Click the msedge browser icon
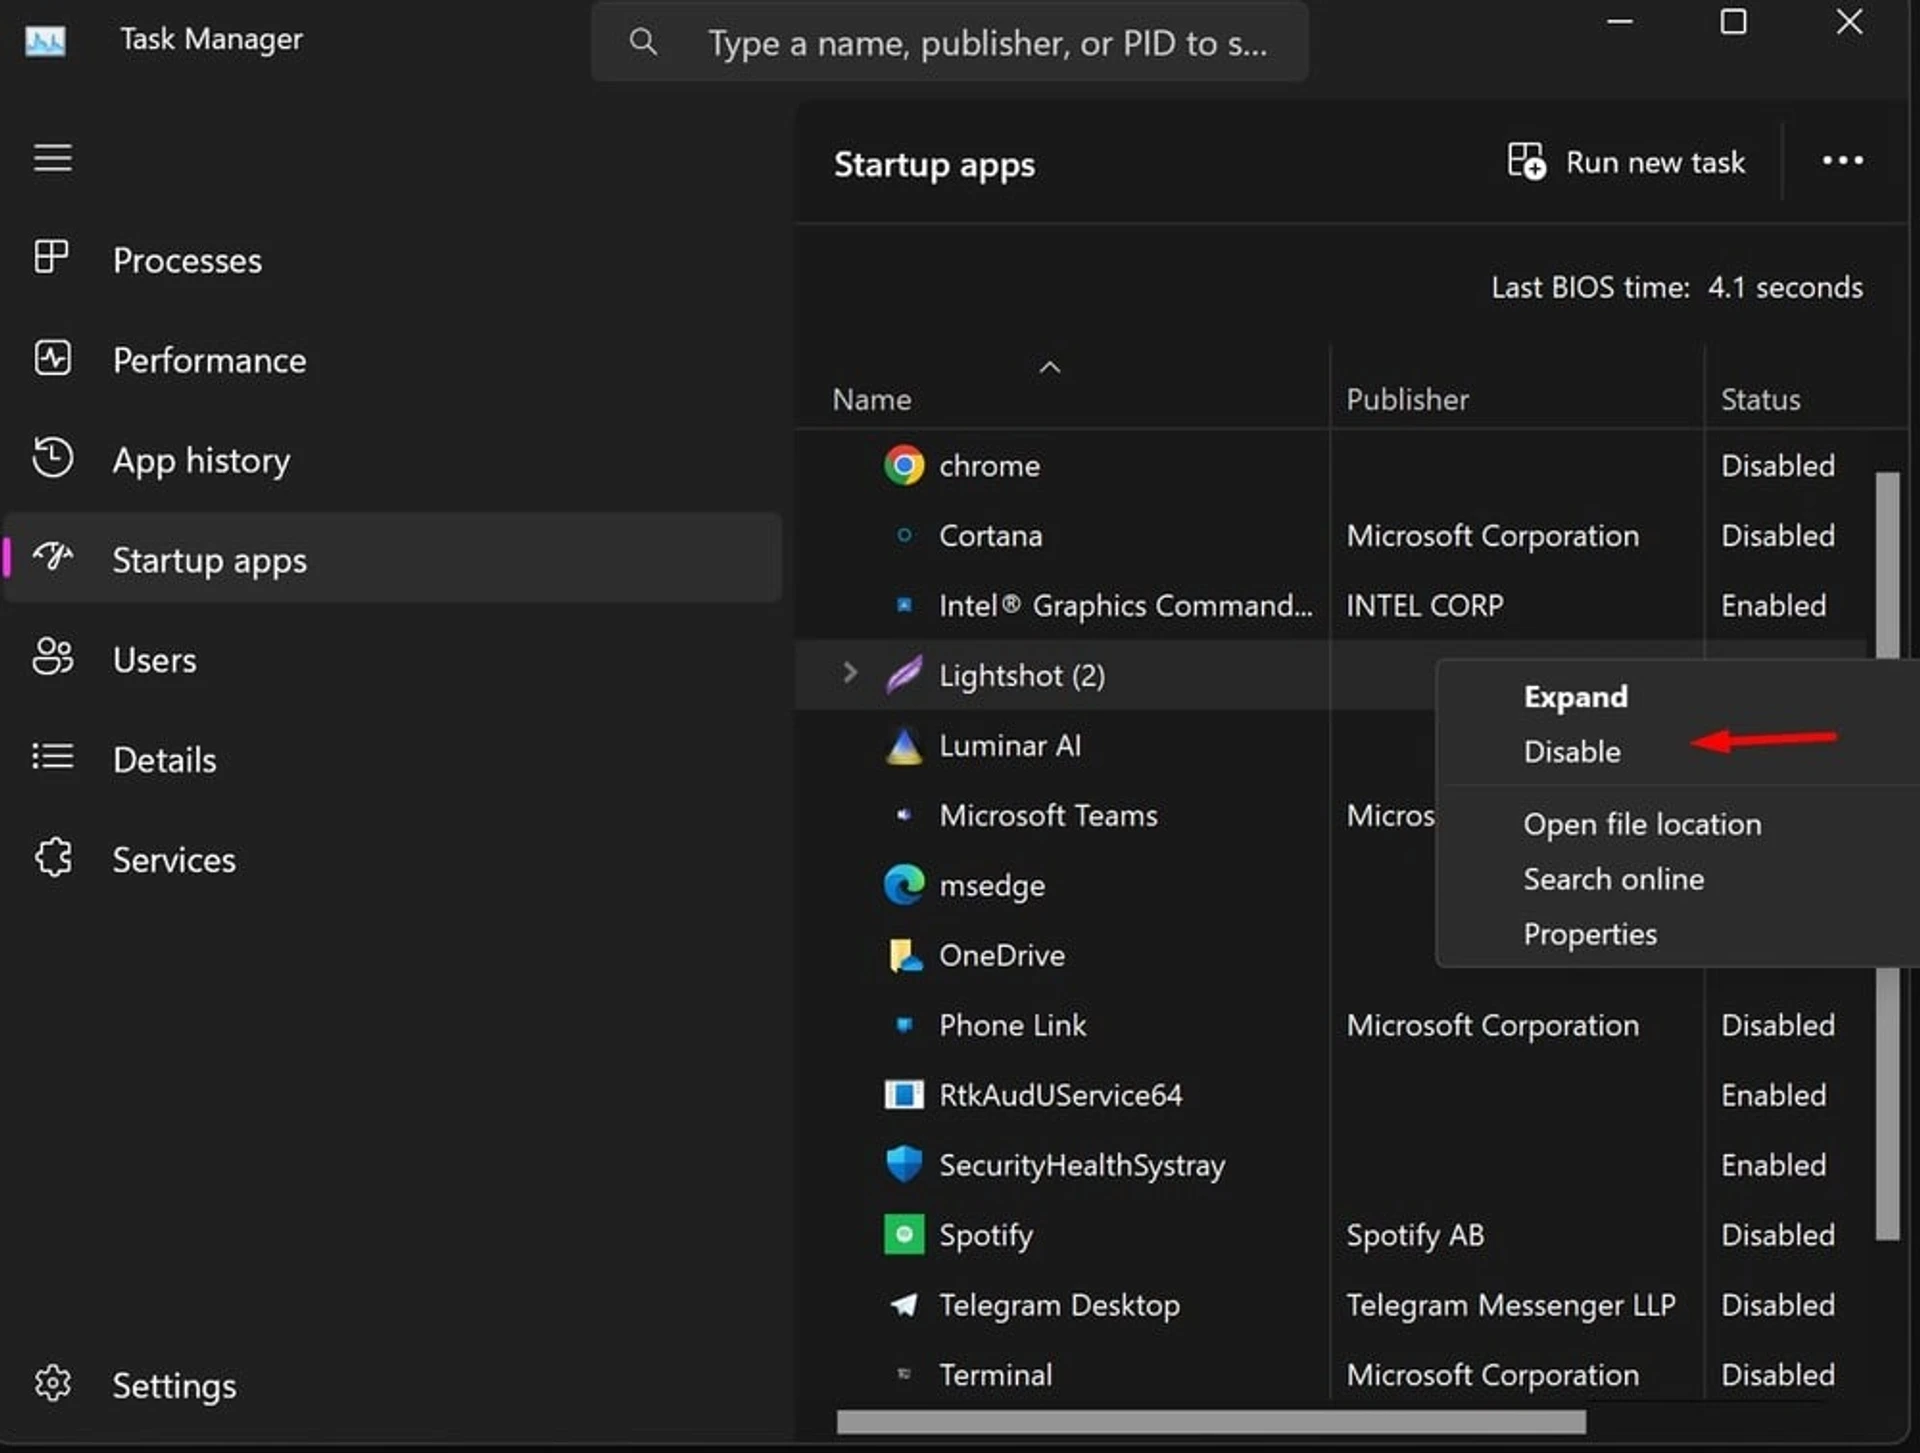The height and width of the screenshot is (1453, 1920). 904,885
